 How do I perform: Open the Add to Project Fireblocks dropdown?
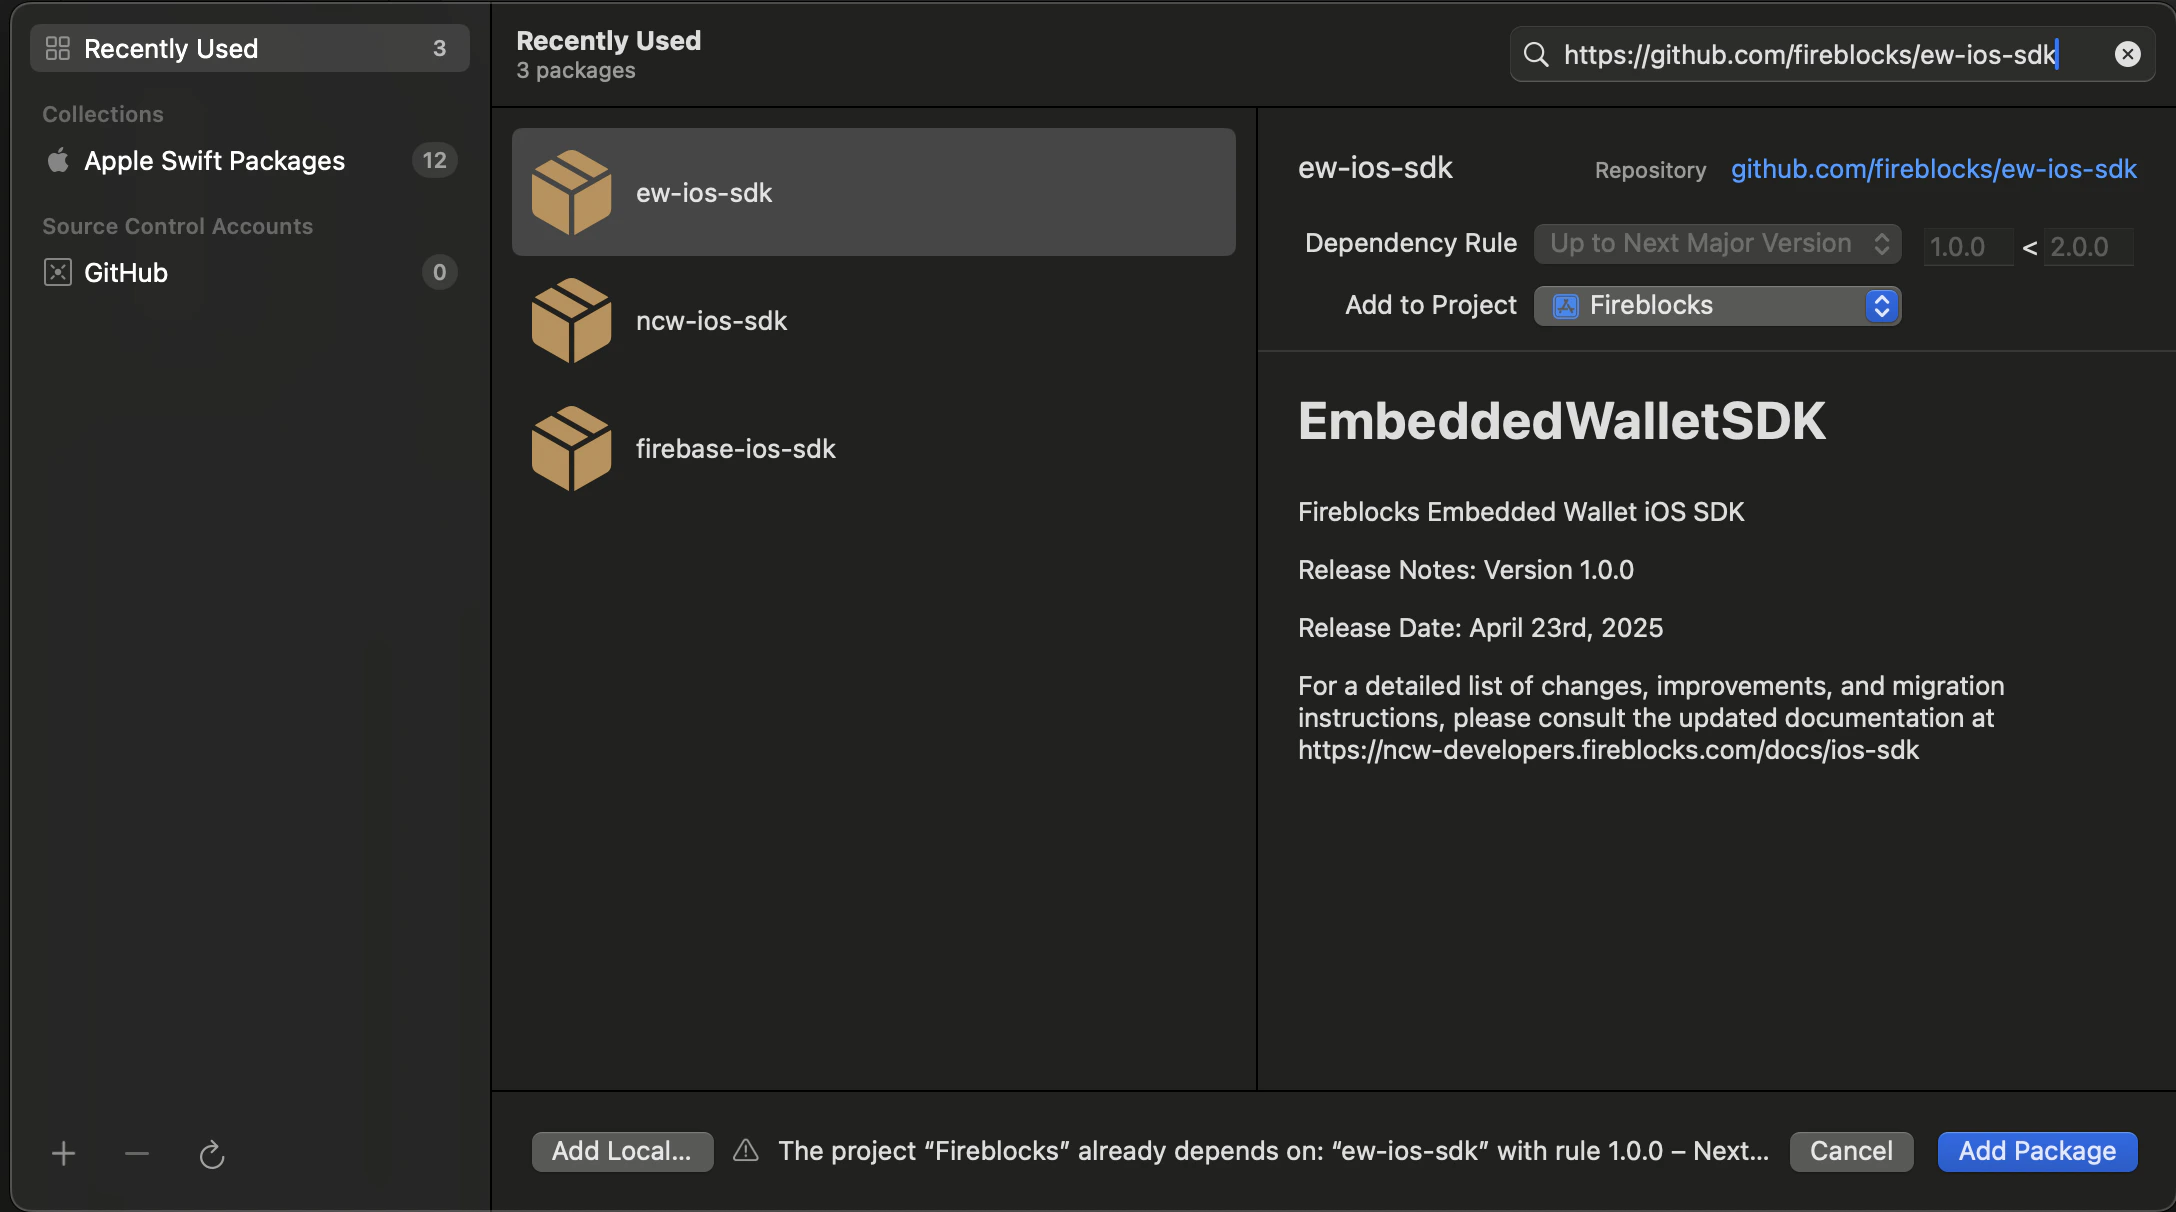coord(1718,305)
